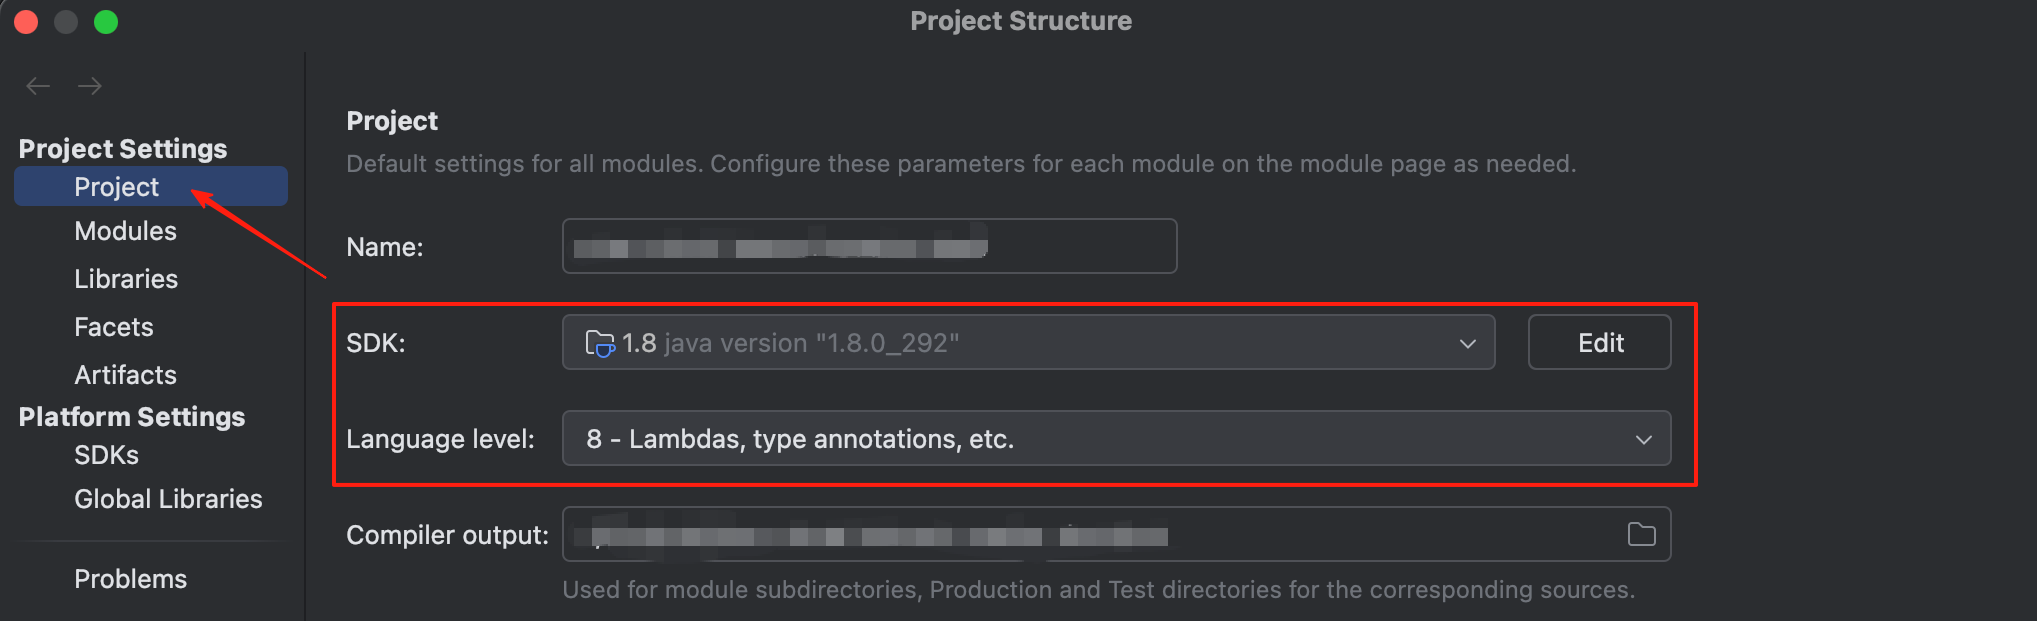
Task: Expand the SDK dropdown chevron
Action: tap(1467, 343)
